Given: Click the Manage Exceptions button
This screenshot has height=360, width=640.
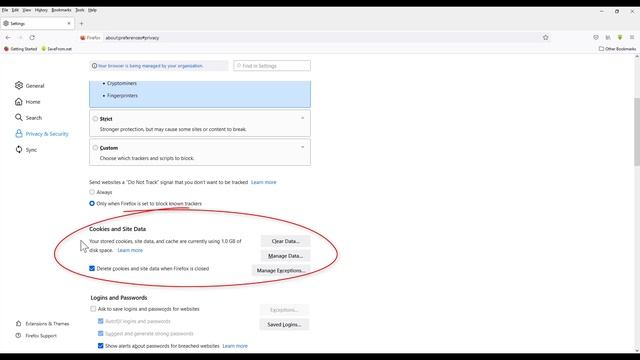Looking at the screenshot, I should coord(281,271).
